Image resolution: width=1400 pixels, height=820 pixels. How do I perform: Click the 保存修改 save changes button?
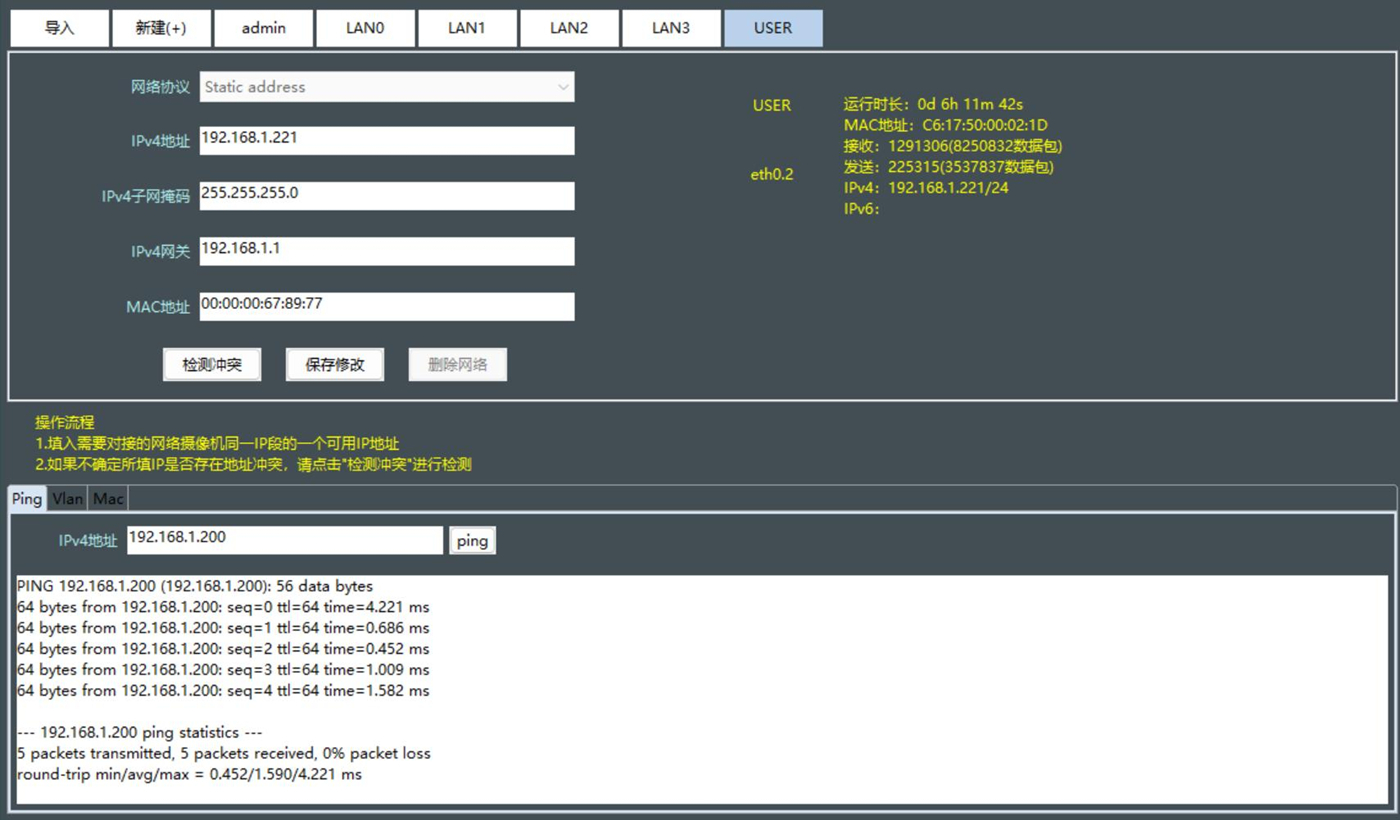[335, 365]
